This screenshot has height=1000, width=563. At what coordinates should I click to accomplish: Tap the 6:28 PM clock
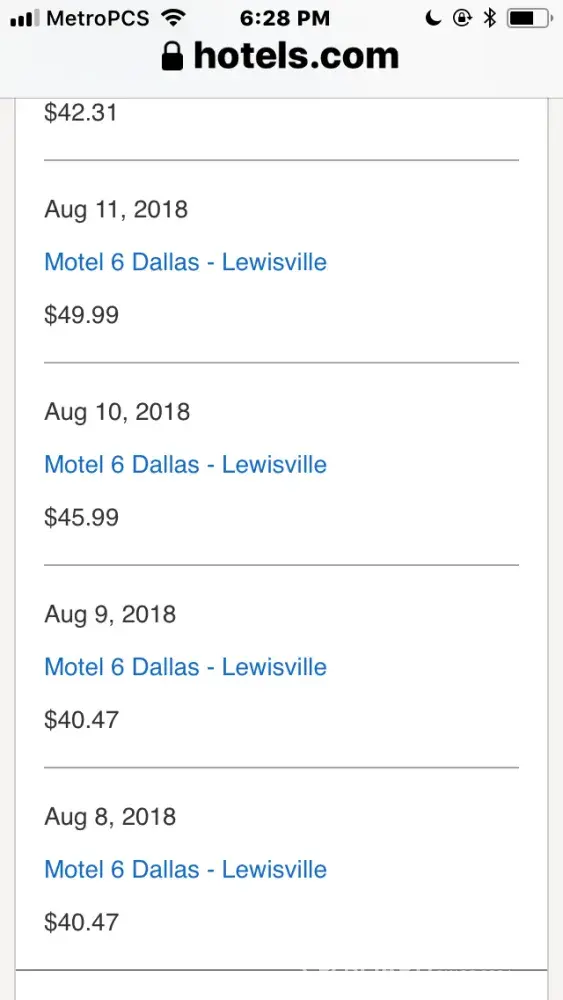coord(285,18)
